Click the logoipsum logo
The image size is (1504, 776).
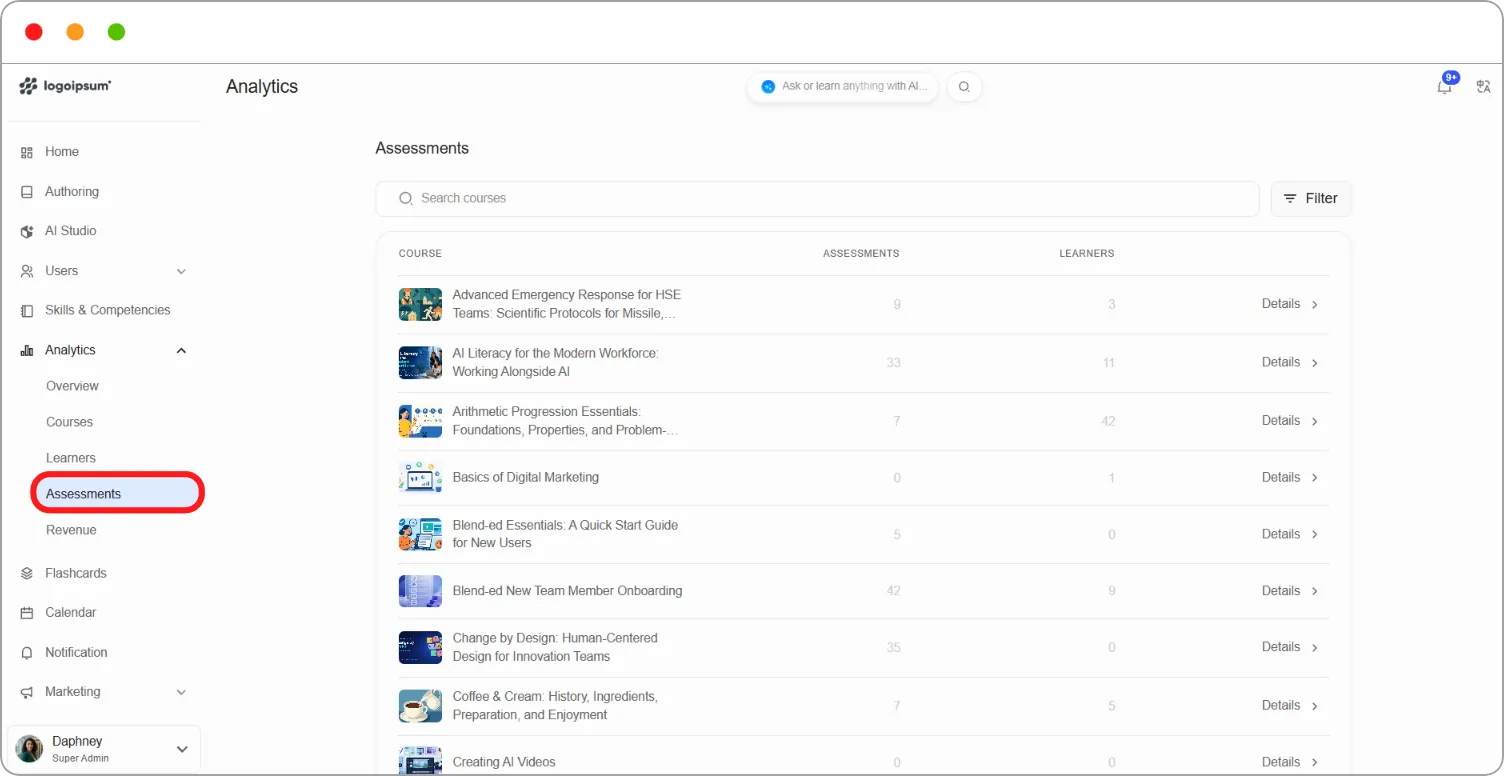(65, 86)
